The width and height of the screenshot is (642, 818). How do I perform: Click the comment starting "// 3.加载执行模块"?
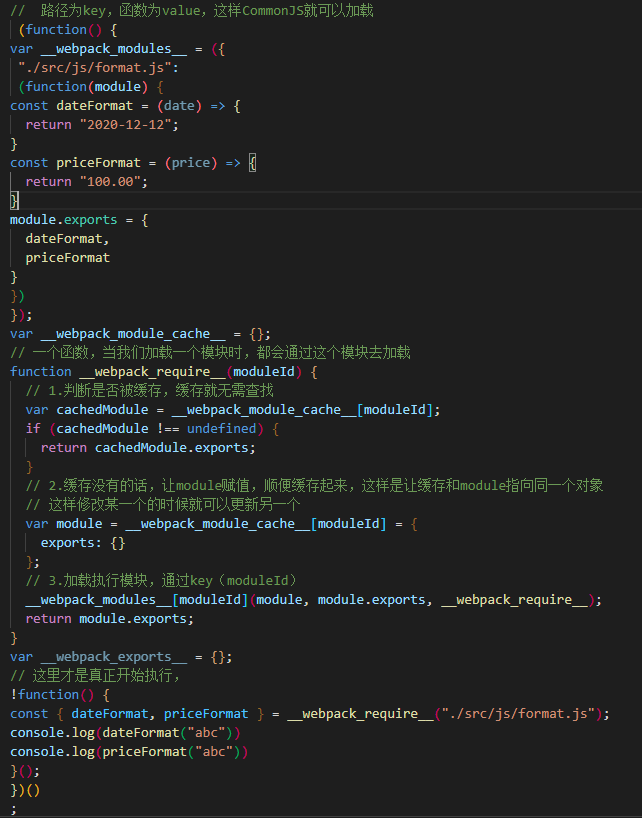point(161,581)
